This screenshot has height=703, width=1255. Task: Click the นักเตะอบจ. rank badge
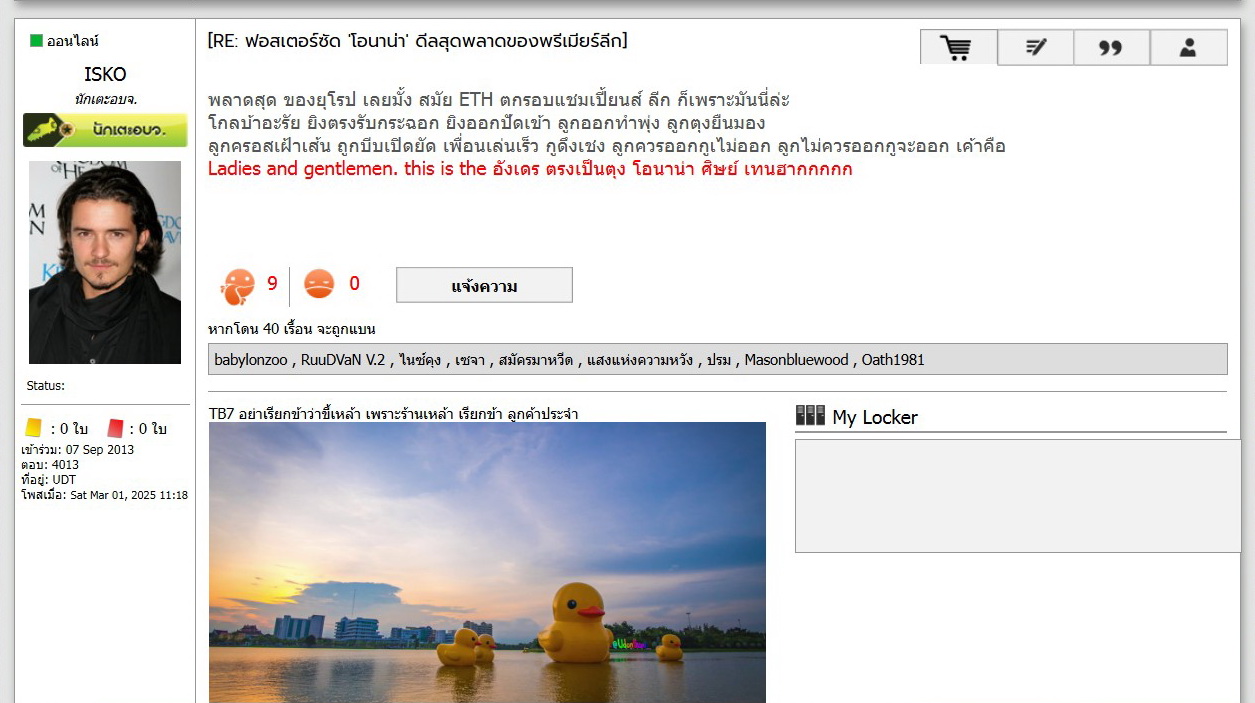[105, 130]
